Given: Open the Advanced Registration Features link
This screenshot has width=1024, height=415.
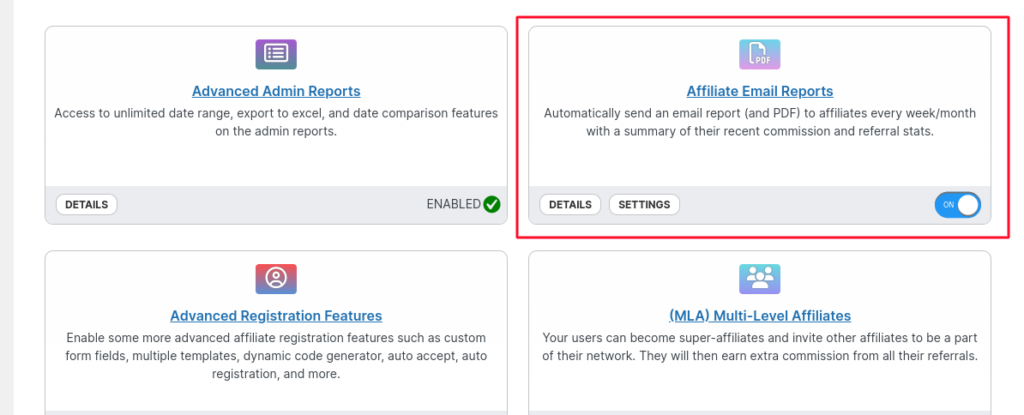Looking at the screenshot, I should pyautogui.click(x=276, y=316).
